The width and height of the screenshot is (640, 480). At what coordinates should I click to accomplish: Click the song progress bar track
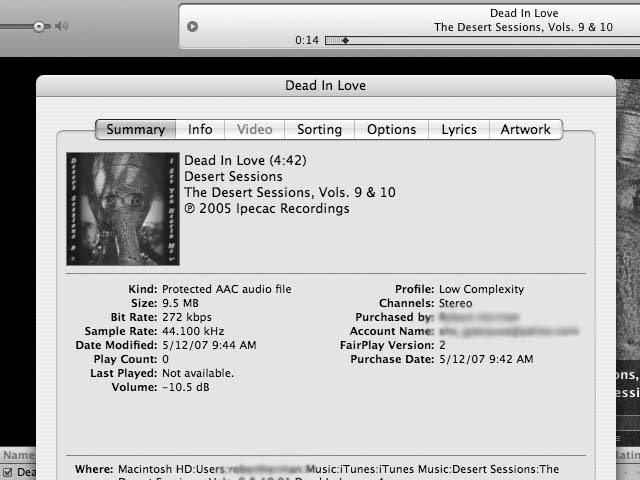tap(482, 40)
